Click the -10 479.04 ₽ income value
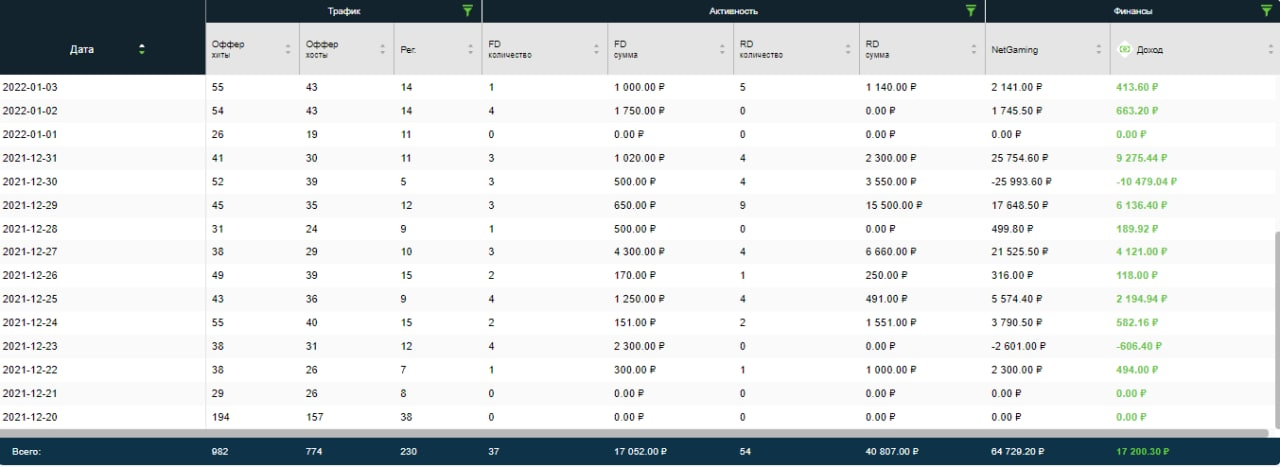 (1147, 182)
